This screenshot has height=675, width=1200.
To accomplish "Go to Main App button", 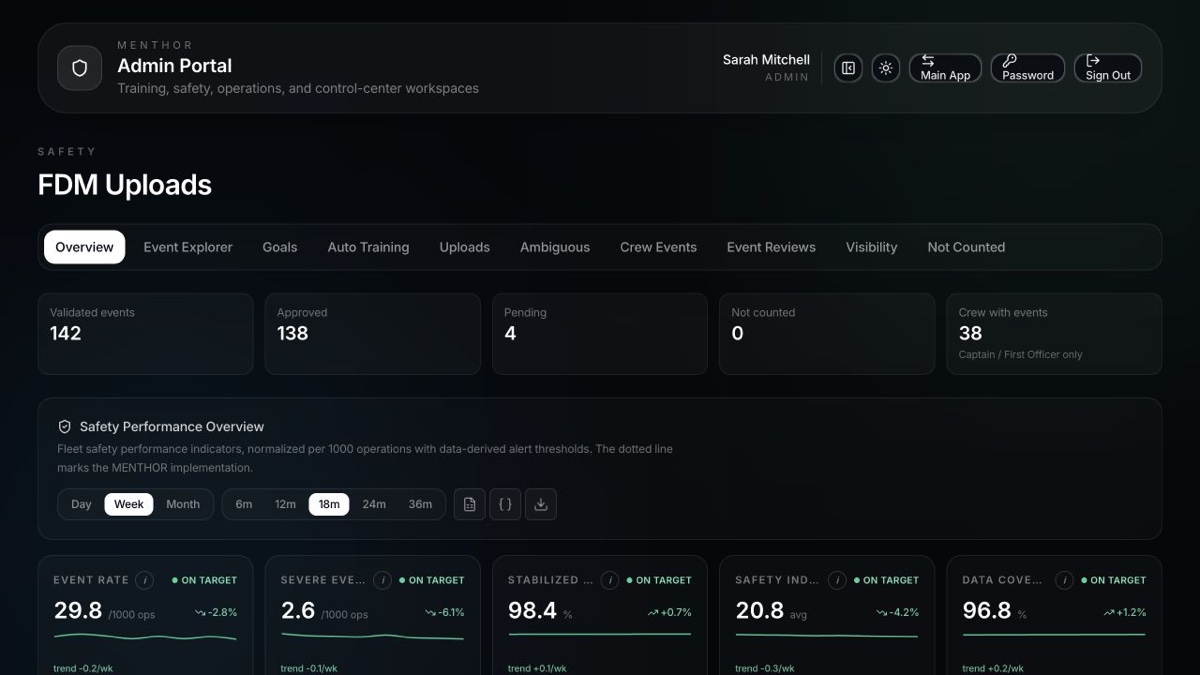I will click(x=945, y=68).
